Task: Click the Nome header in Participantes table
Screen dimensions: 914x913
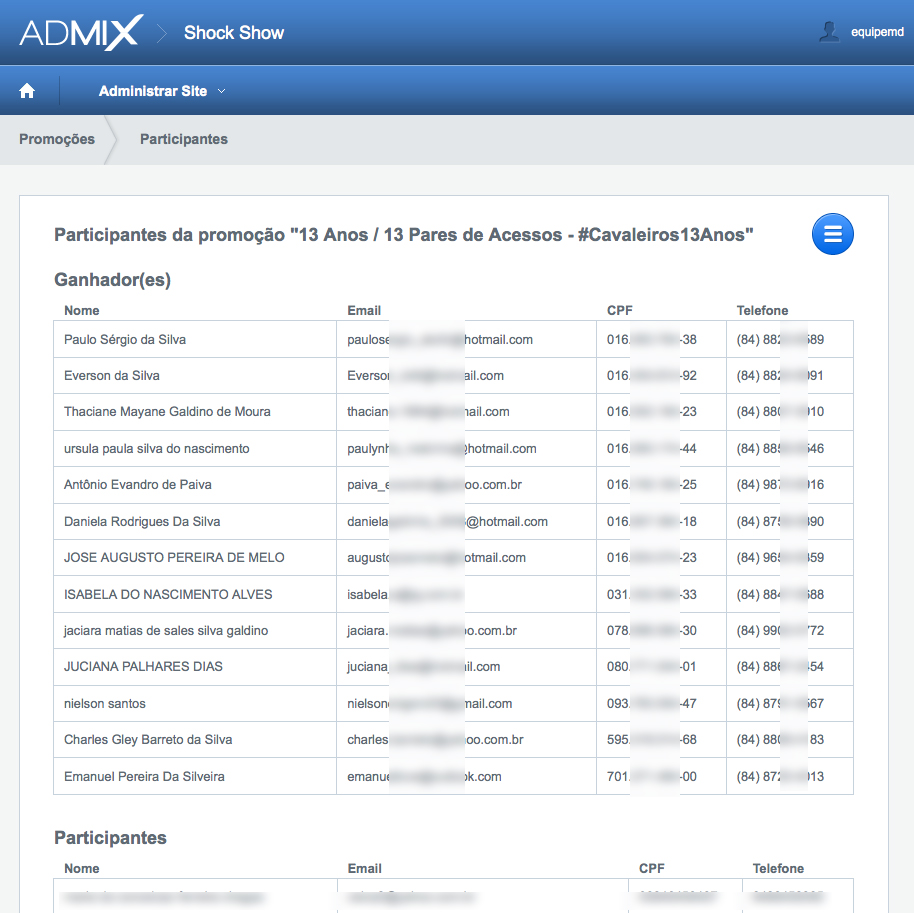Action: (82, 868)
